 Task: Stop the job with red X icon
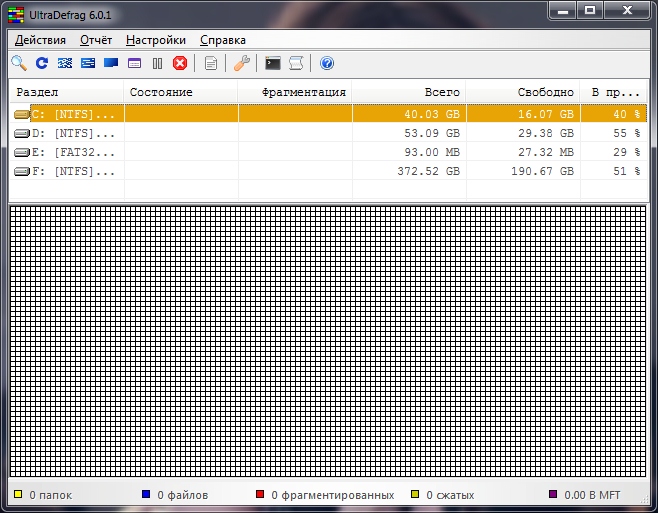click(180, 63)
